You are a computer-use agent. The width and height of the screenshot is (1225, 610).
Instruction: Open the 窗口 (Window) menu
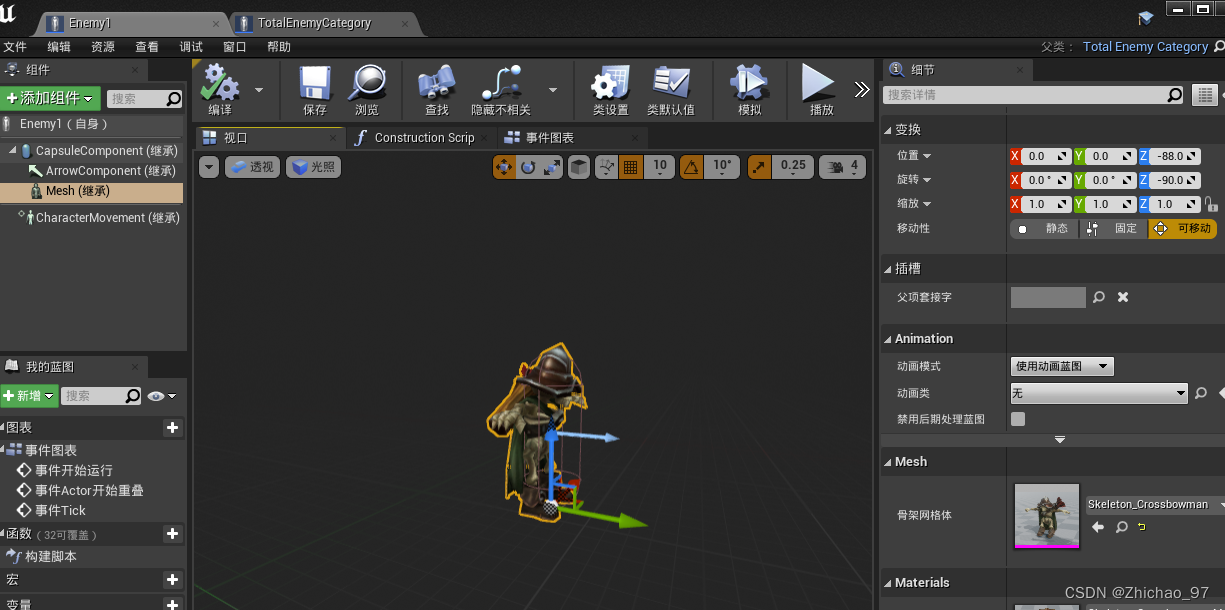coord(234,46)
